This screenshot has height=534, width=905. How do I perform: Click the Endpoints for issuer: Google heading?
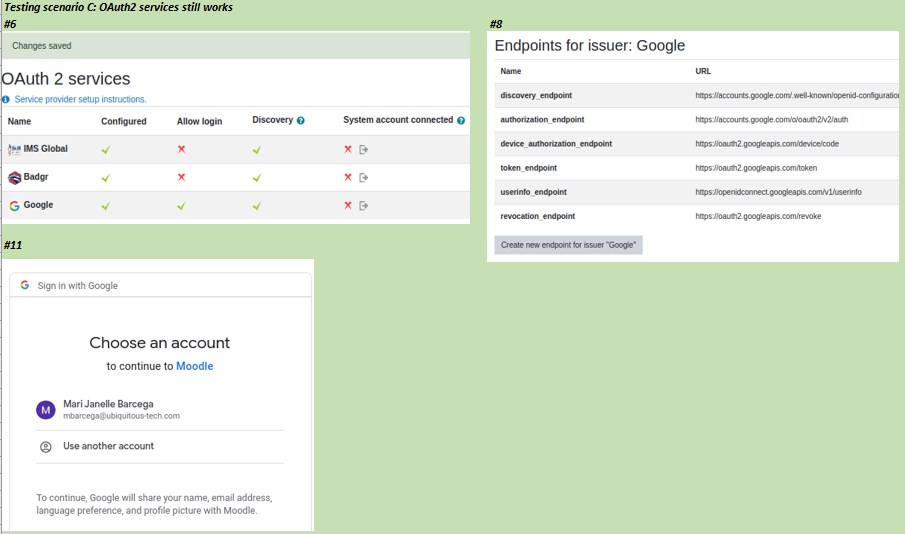[590, 46]
